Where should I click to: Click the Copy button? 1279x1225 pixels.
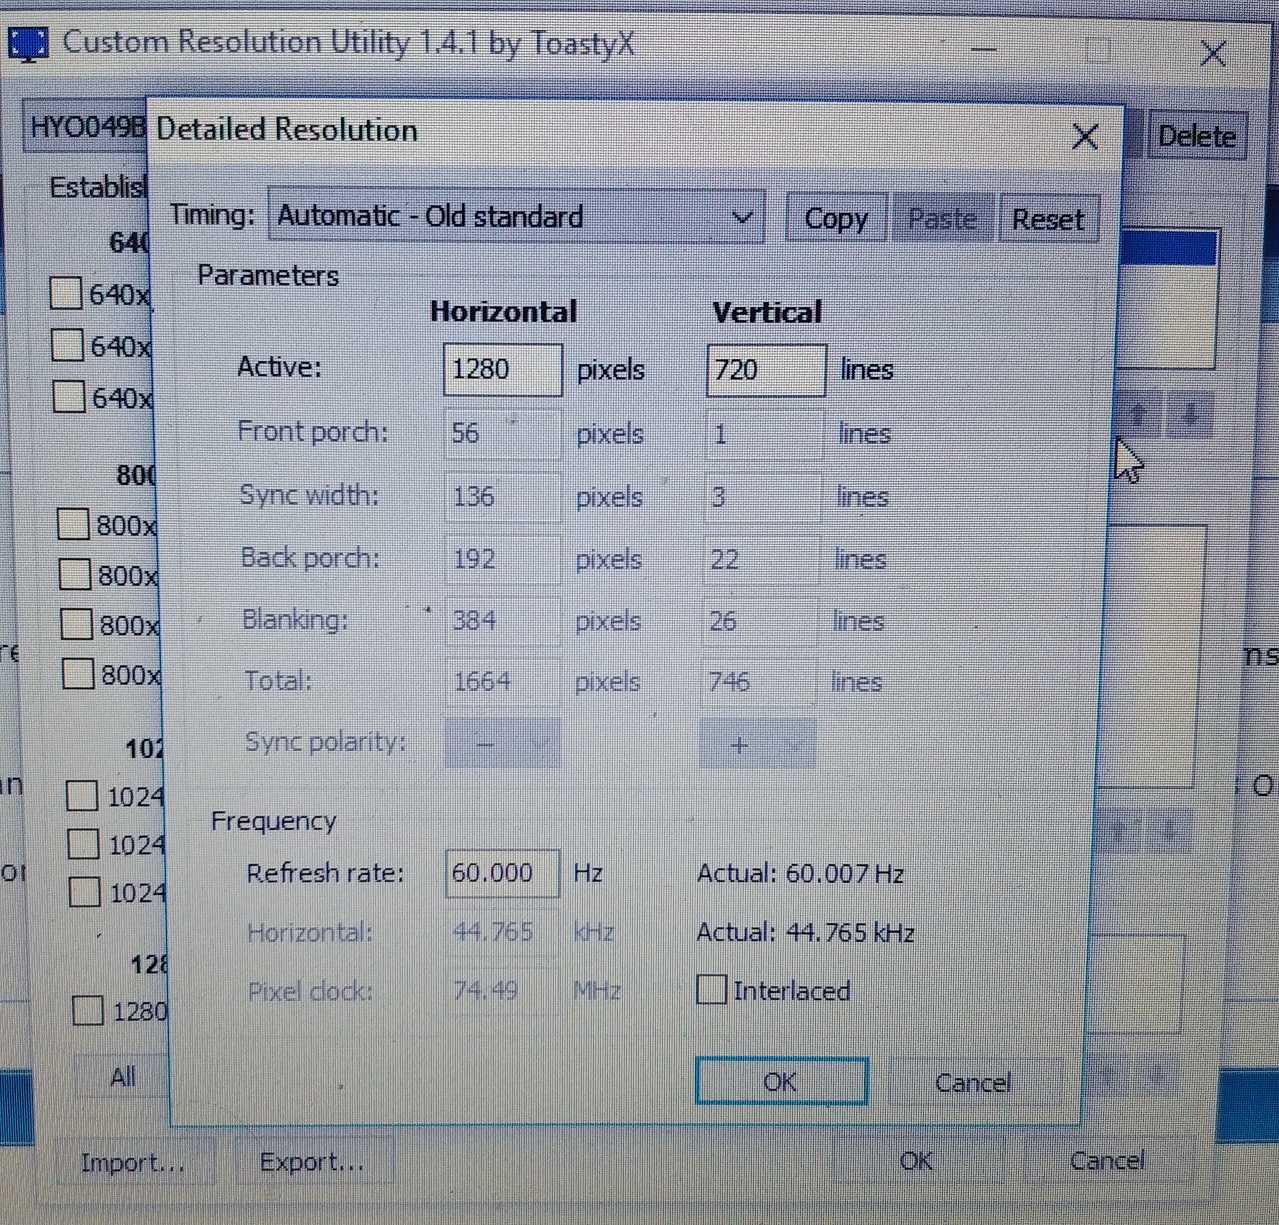click(x=836, y=219)
